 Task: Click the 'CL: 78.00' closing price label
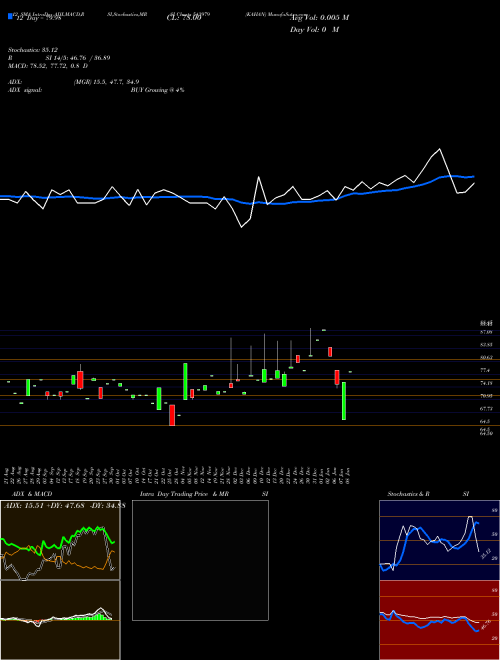click(x=184, y=18)
